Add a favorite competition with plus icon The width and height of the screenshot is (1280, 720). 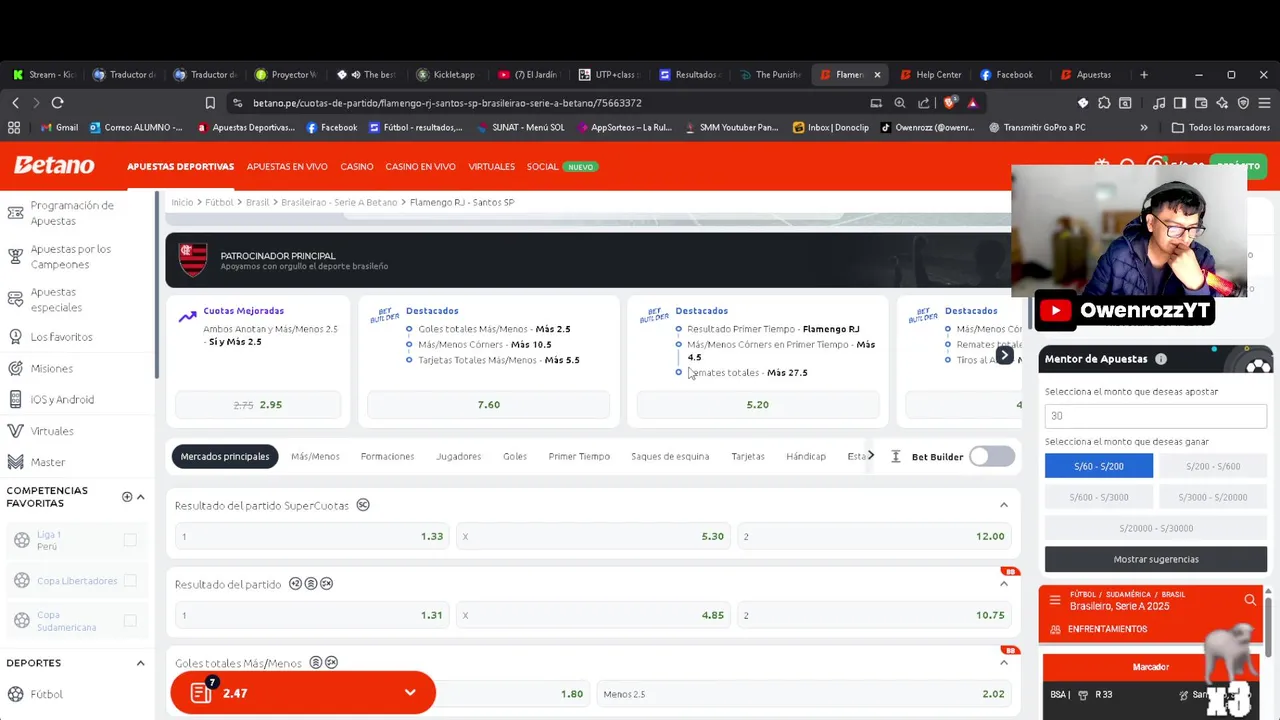point(127,497)
